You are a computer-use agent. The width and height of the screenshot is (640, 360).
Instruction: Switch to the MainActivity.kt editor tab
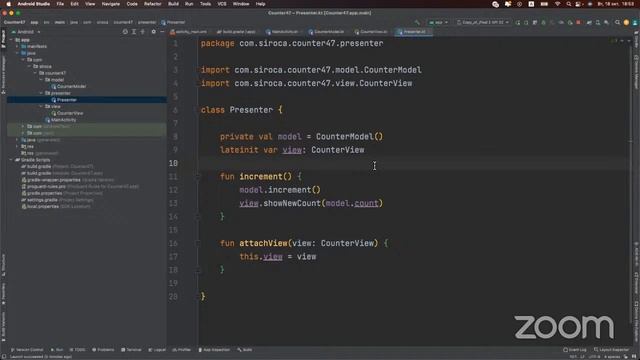(x=282, y=32)
